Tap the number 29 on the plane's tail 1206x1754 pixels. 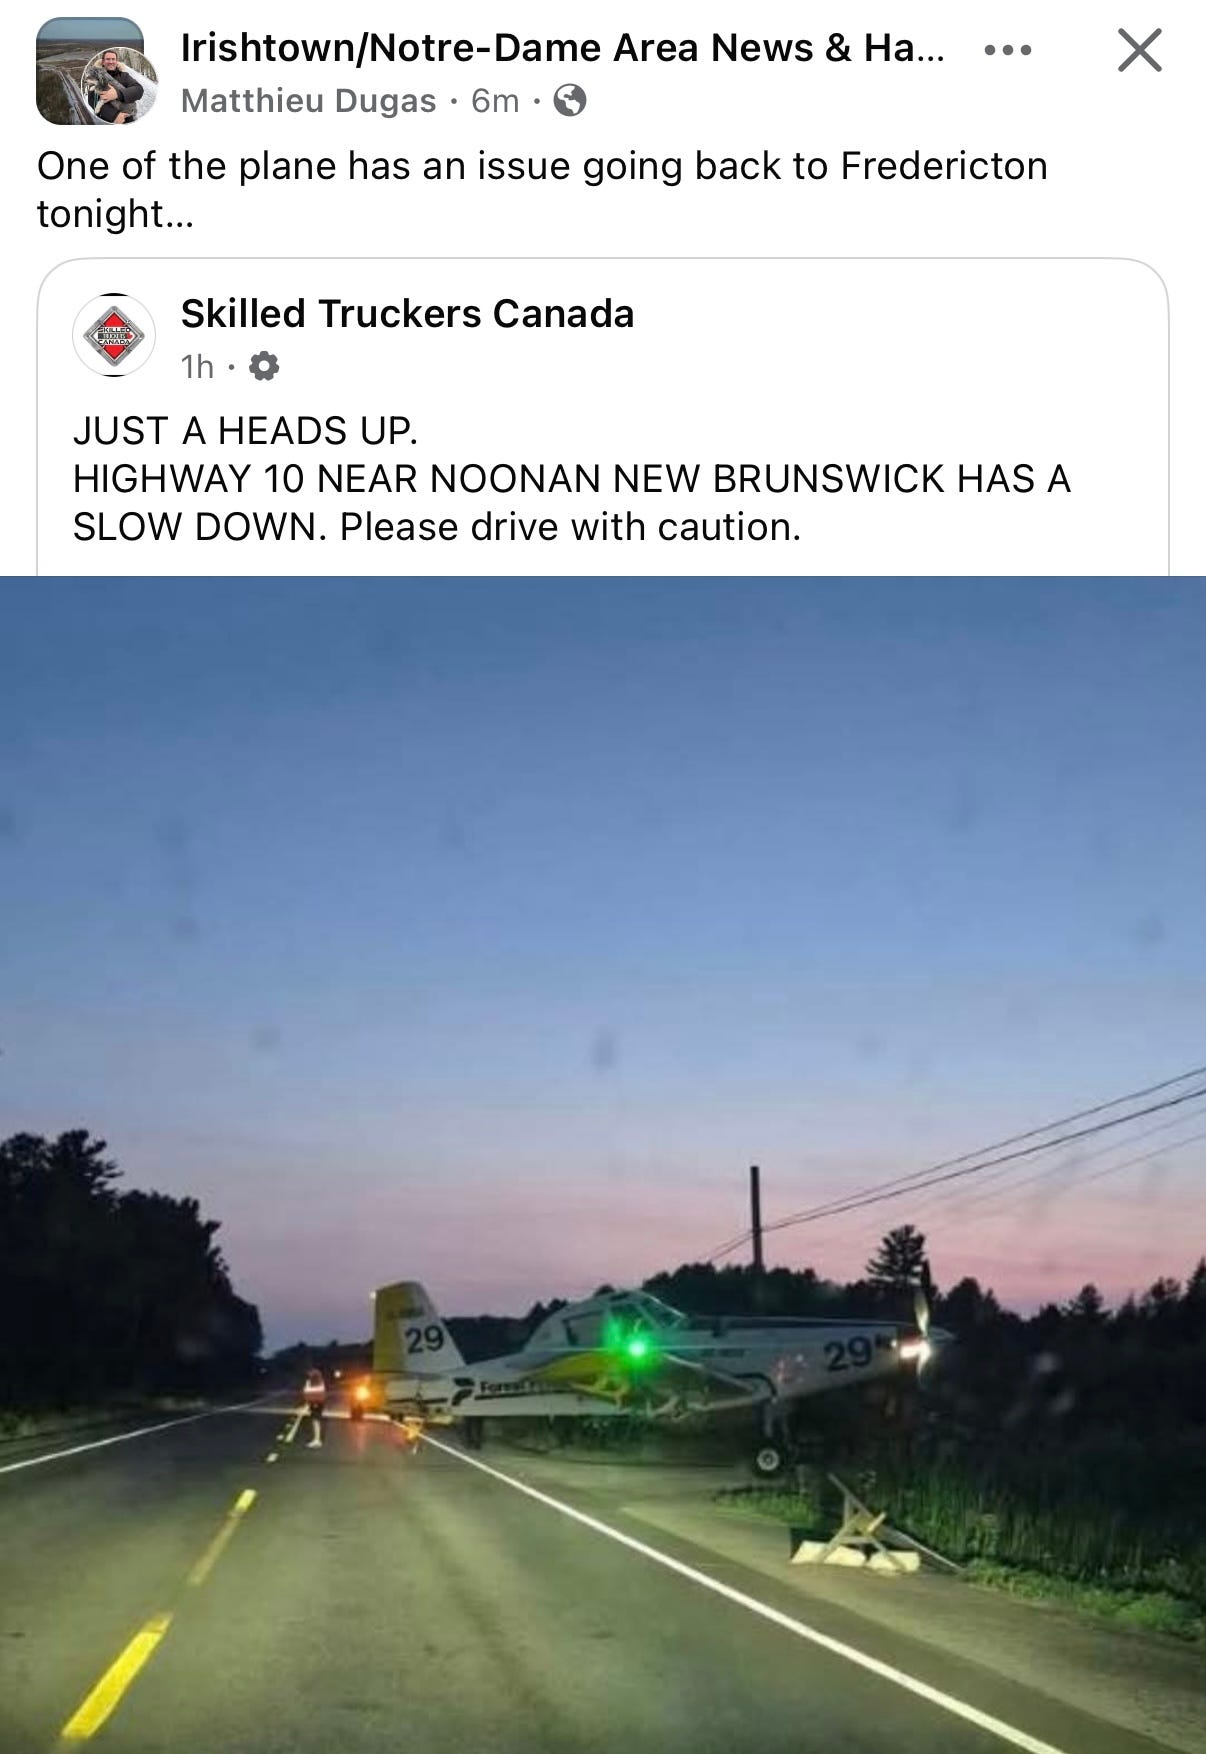click(x=424, y=1338)
